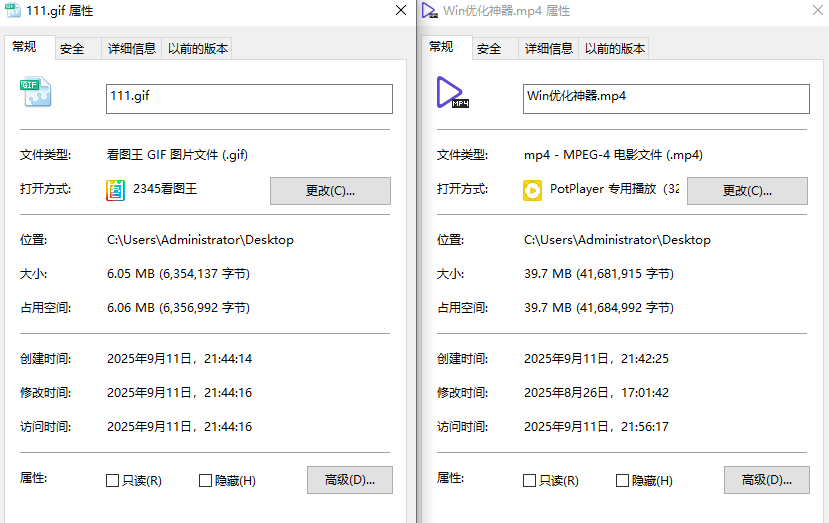The height and width of the screenshot is (523, 829).
Task: Click the large GIF file icon
Action: (x=35, y=94)
